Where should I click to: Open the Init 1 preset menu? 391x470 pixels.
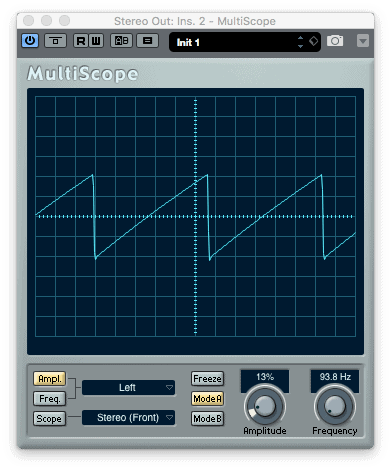[233, 42]
